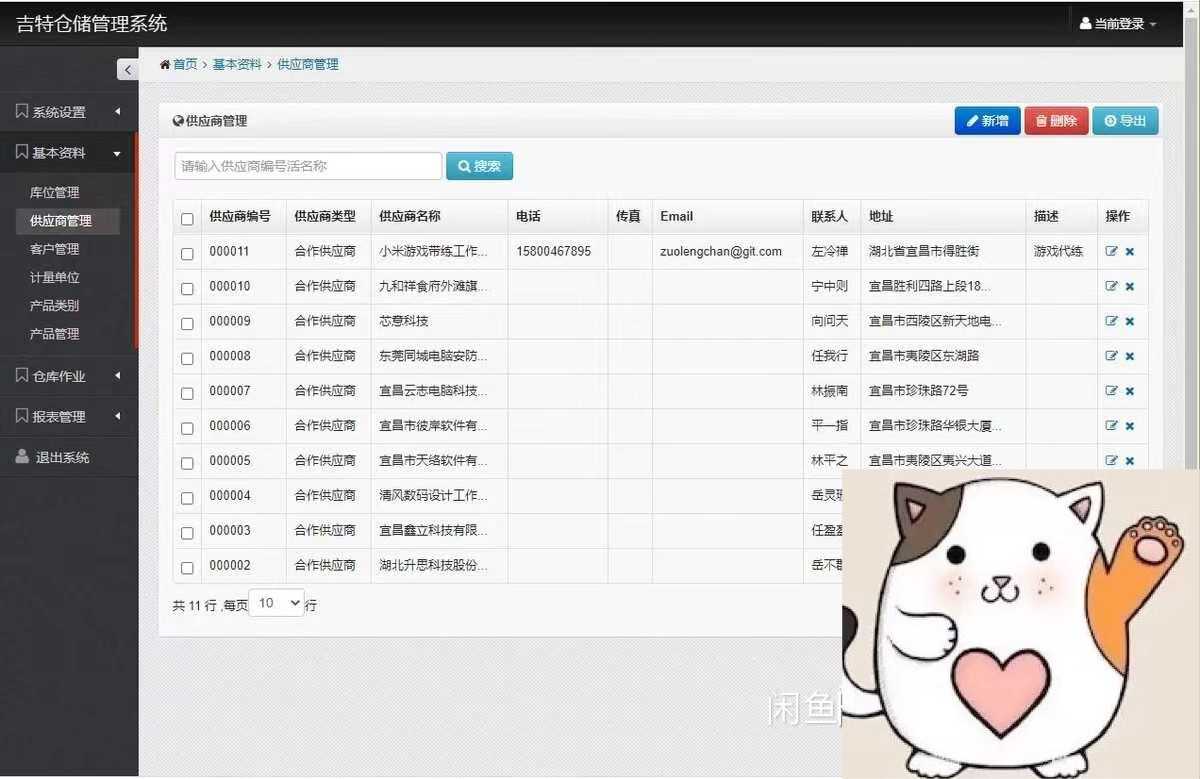This screenshot has height=779, width=1200.
Task: Open 客户管理 in the sidebar
Action: [54, 249]
